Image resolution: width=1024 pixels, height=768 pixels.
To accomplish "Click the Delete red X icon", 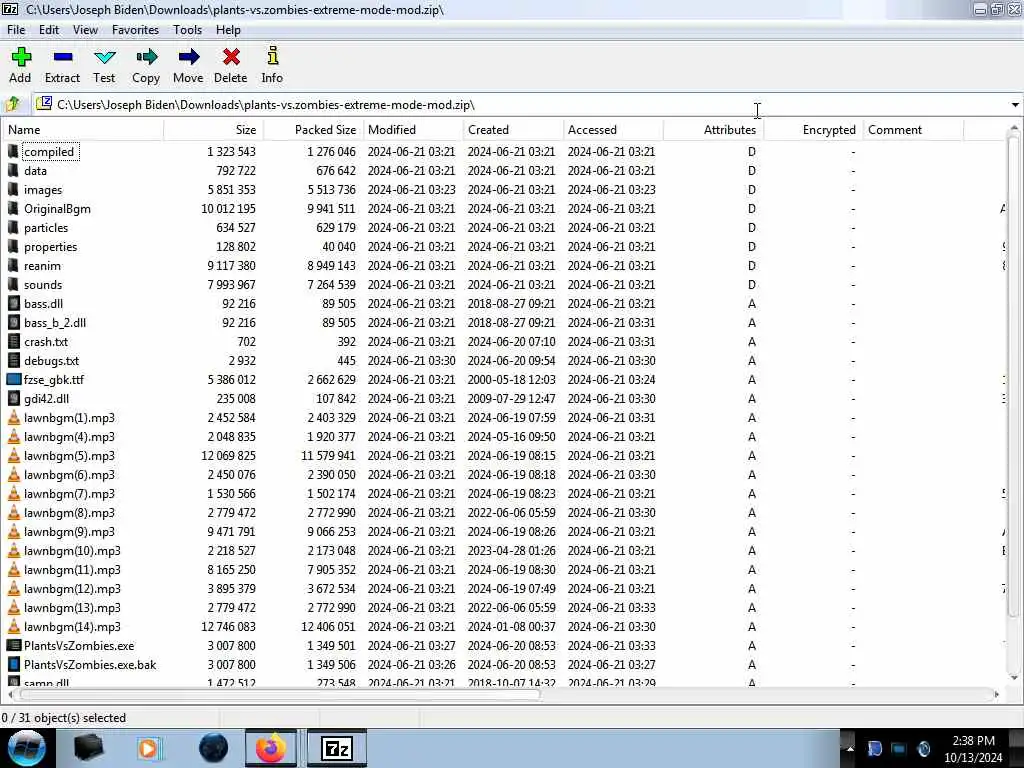I will click(x=231, y=57).
